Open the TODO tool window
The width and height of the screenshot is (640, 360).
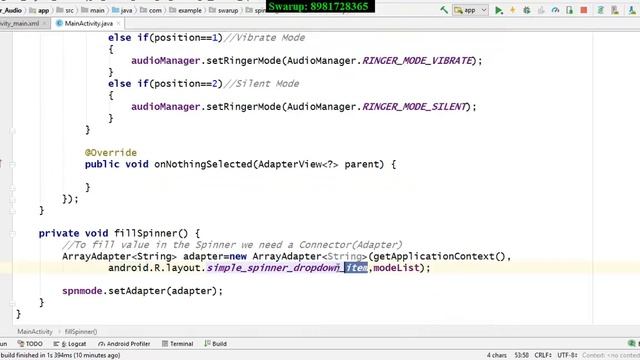pyautogui.click(x=30, y=344)
